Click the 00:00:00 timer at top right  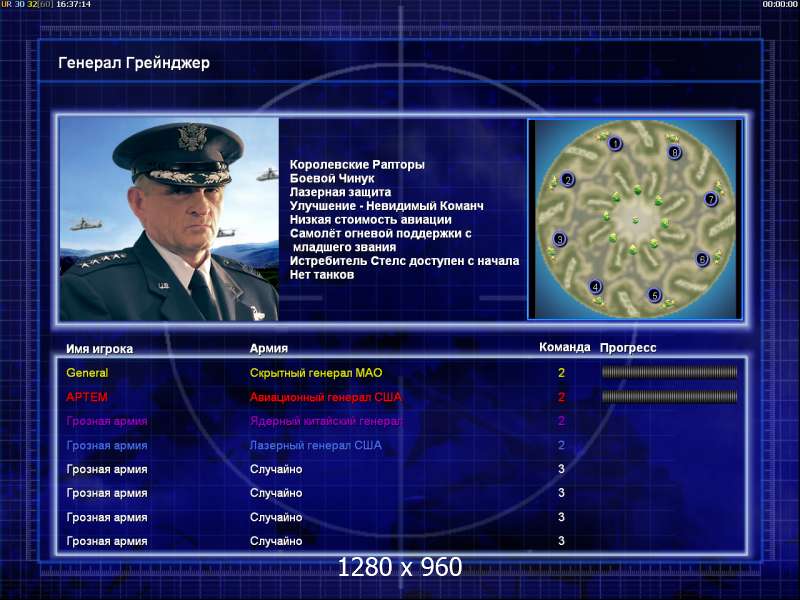(780, 4)
